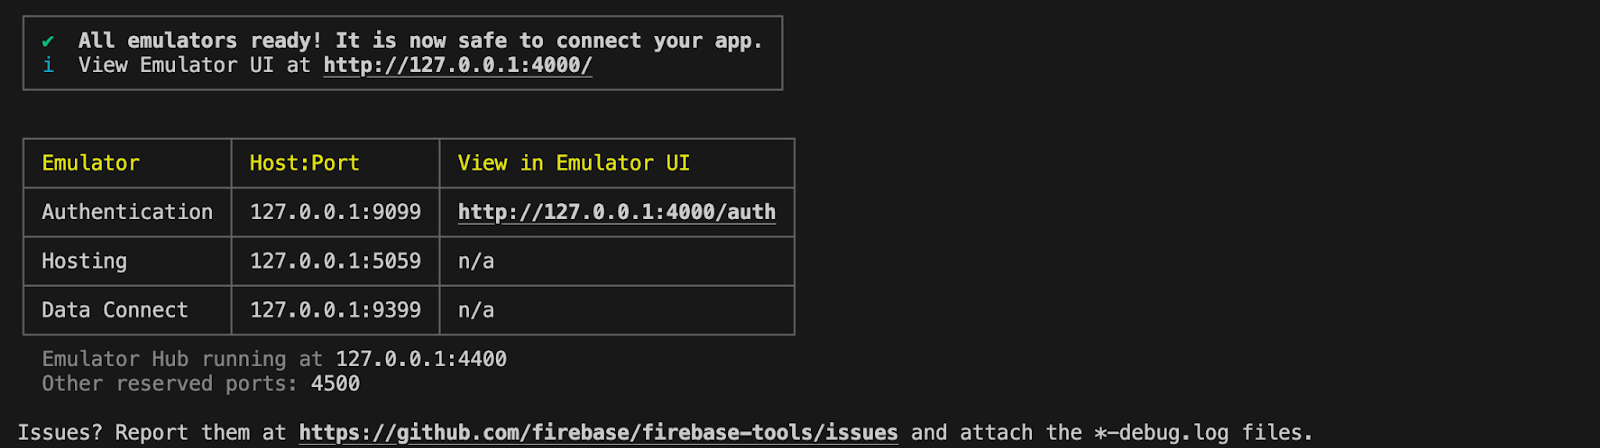1600x448 pixels.
Task: Click the Hosting emulator row label
Action: click(84, 261)
